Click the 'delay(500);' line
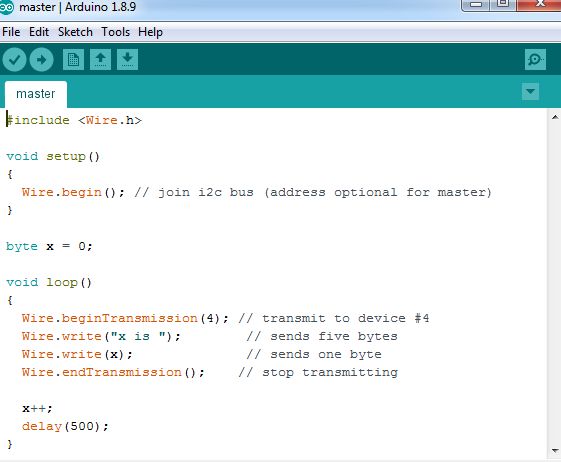This screenshot has height=462, width=561. (65, 426)
